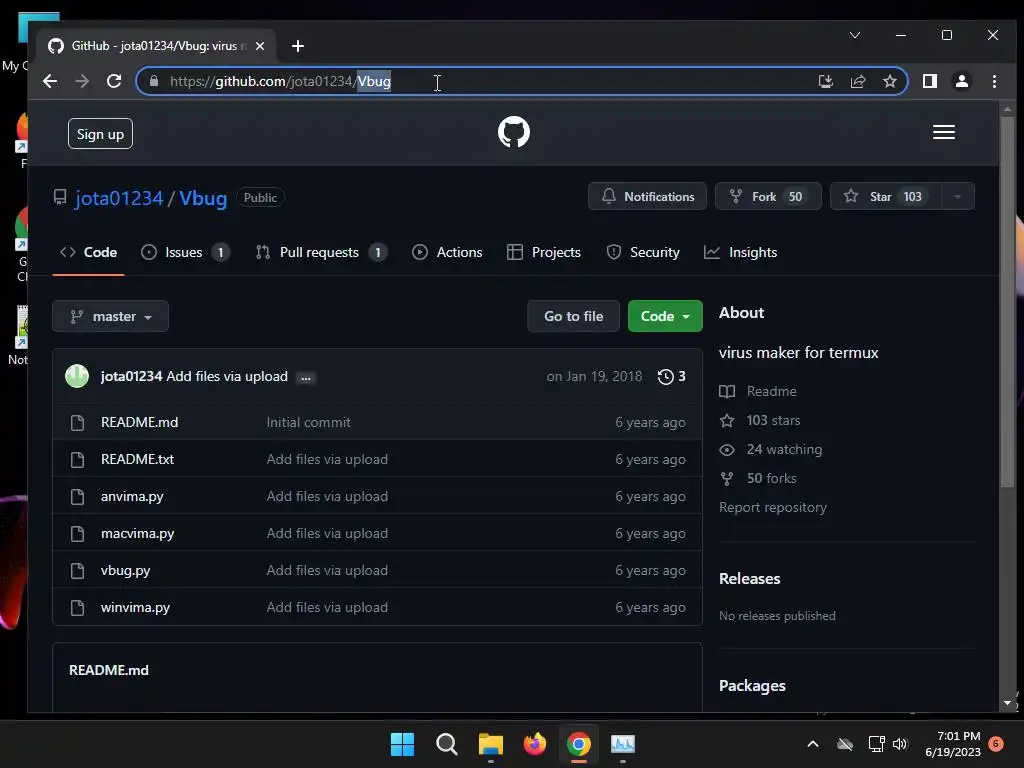Viewport: 1024px width, 768px height.
Task: Open the master branch dropdown
Action: 110,316
